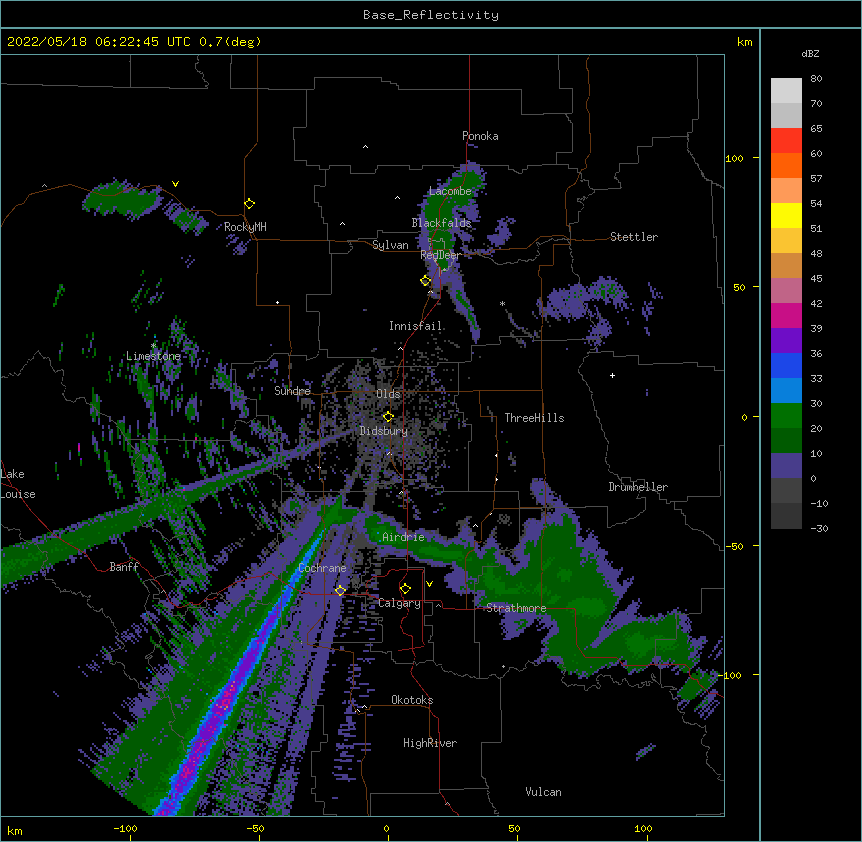
Task: Click the 80 value on the dBZ scale
Action: (x=816, y=79)
